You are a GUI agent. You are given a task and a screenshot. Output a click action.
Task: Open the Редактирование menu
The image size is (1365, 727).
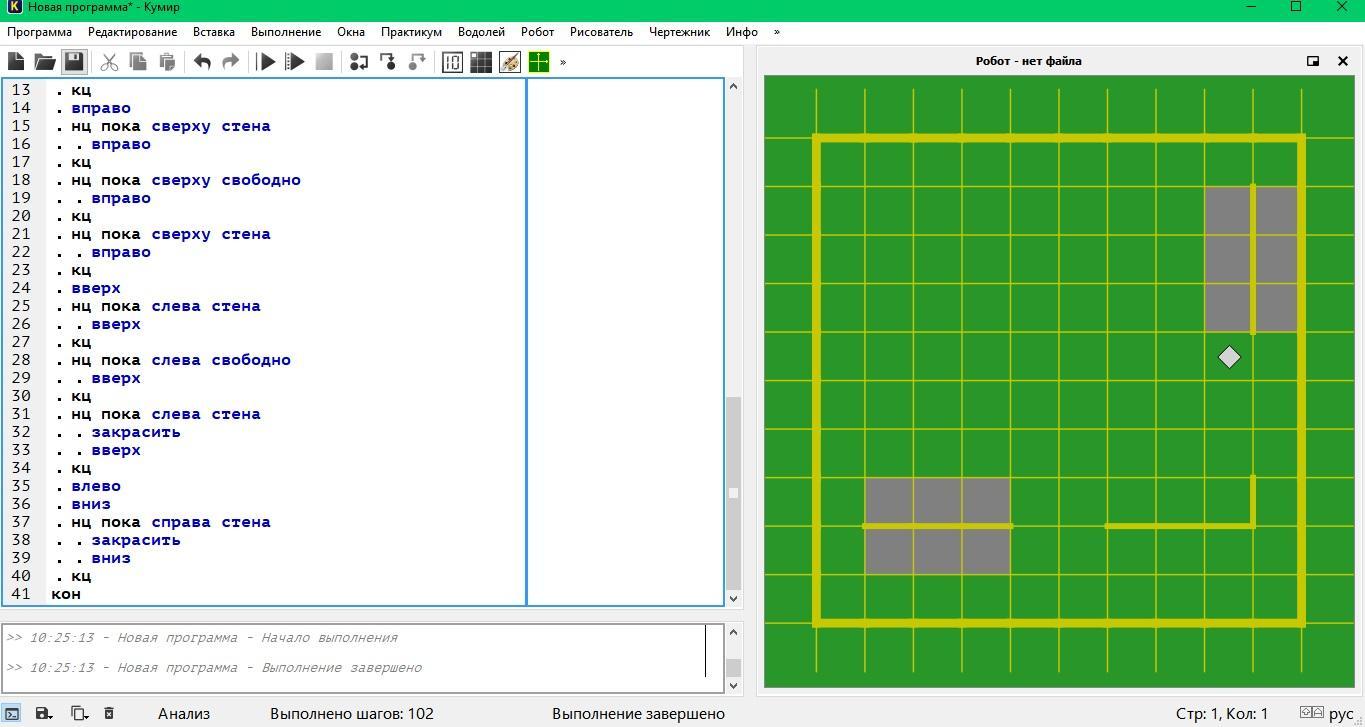click(132, 32)
